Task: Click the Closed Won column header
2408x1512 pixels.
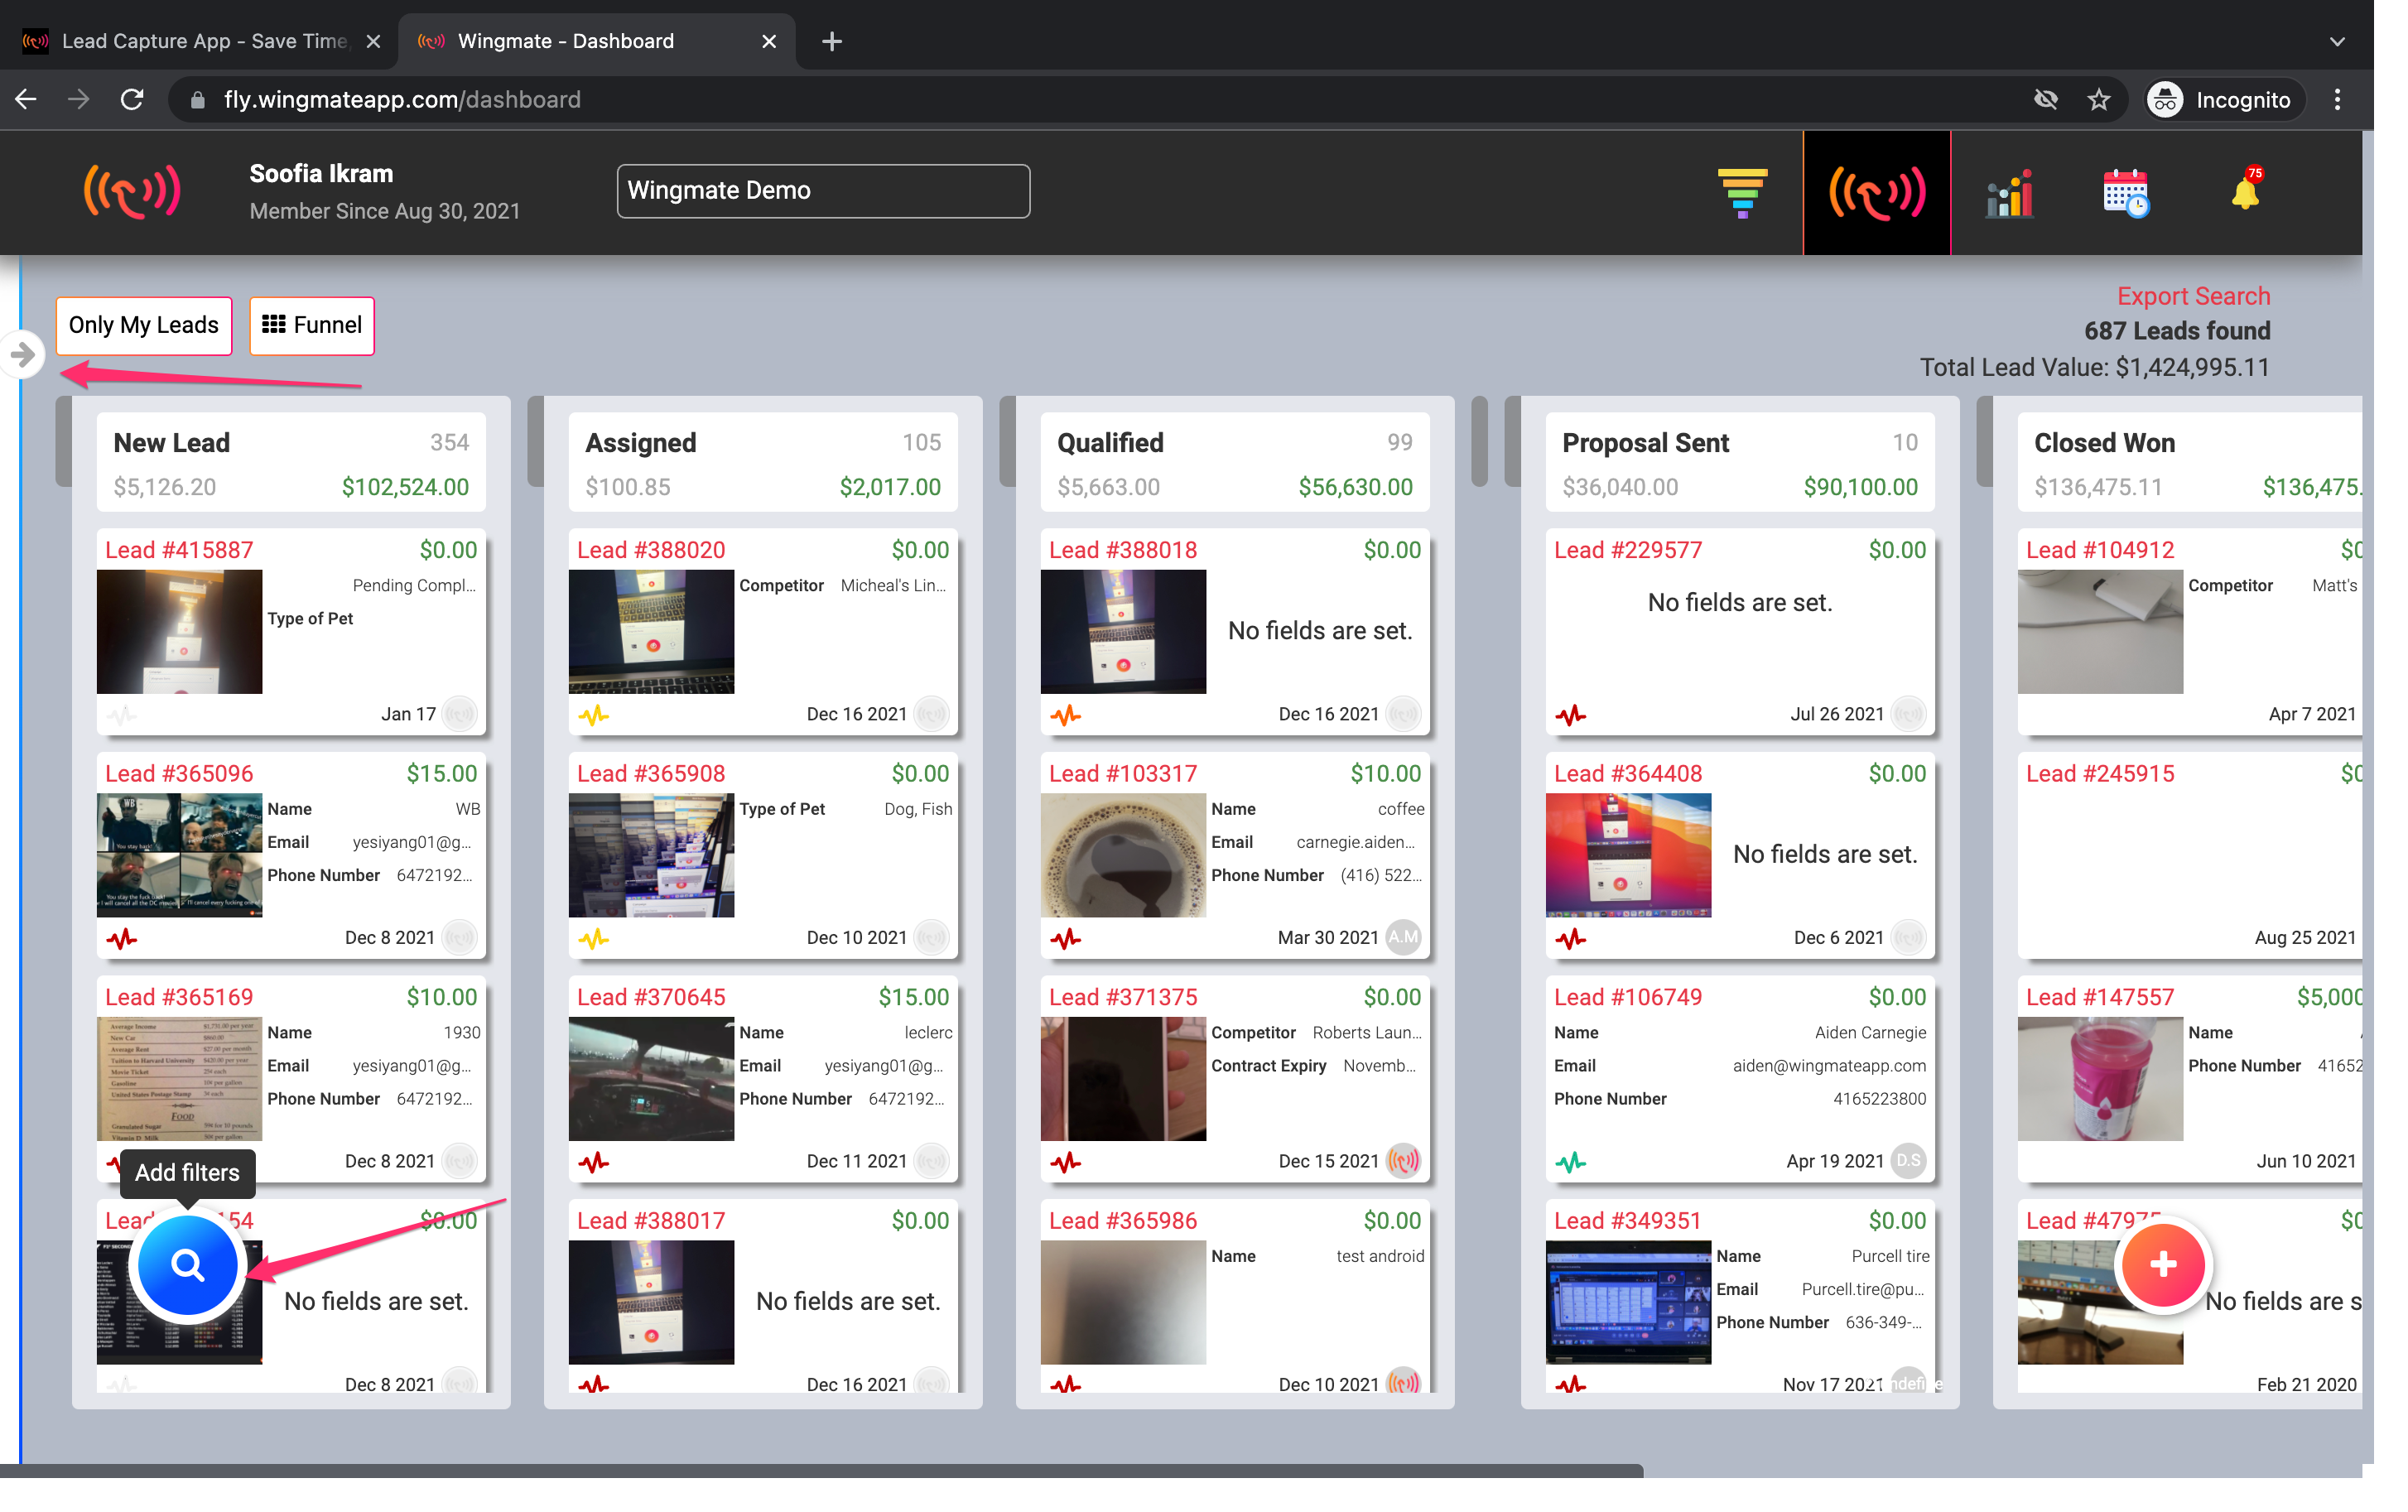Action: tap(2190, 463)
